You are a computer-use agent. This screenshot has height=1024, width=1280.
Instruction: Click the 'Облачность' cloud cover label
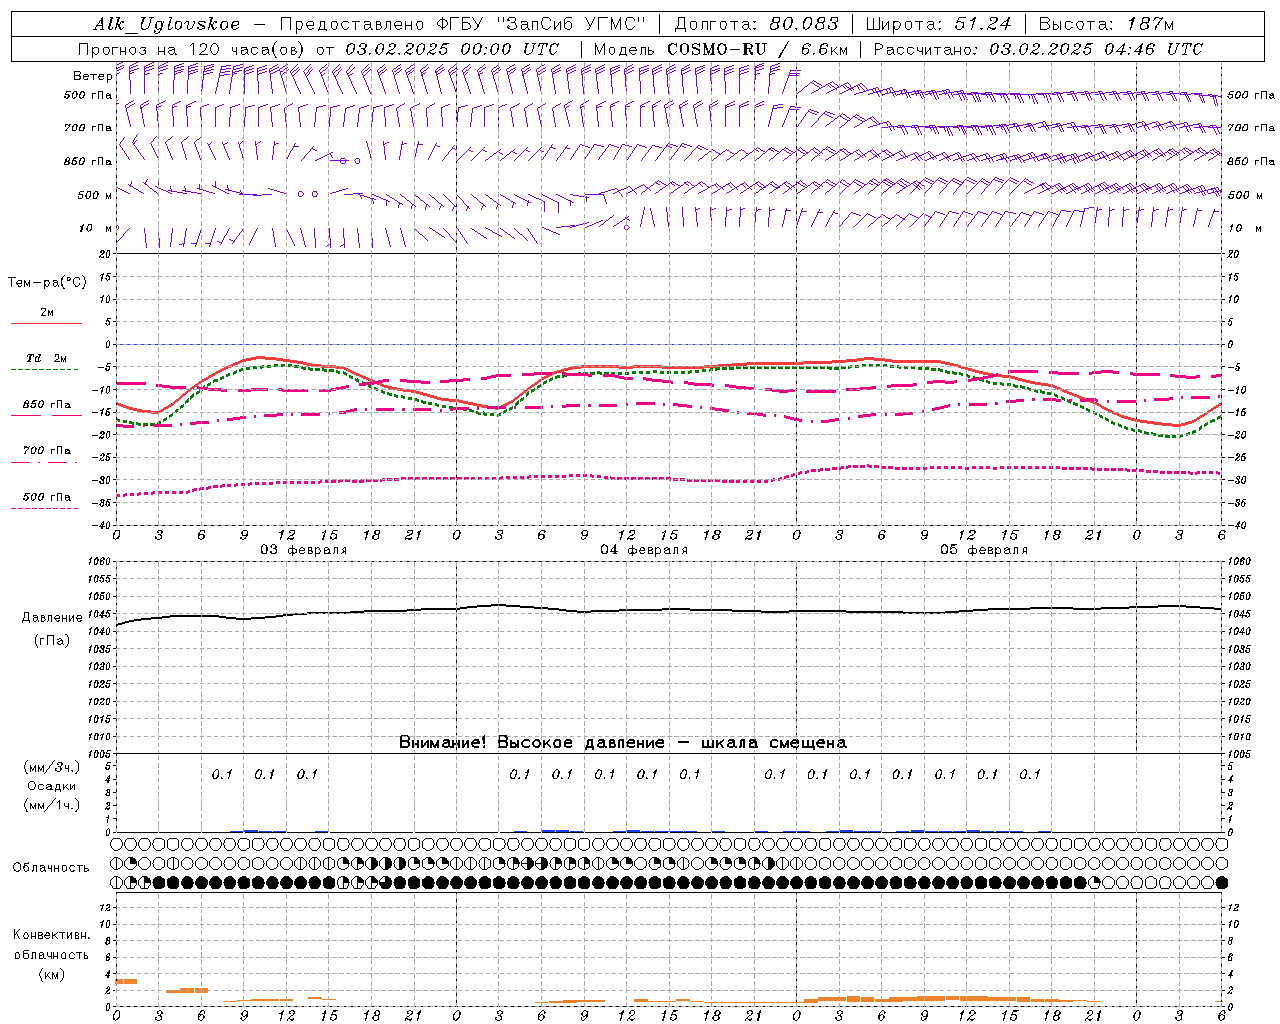pyautogui.click(x=51, y=868)
